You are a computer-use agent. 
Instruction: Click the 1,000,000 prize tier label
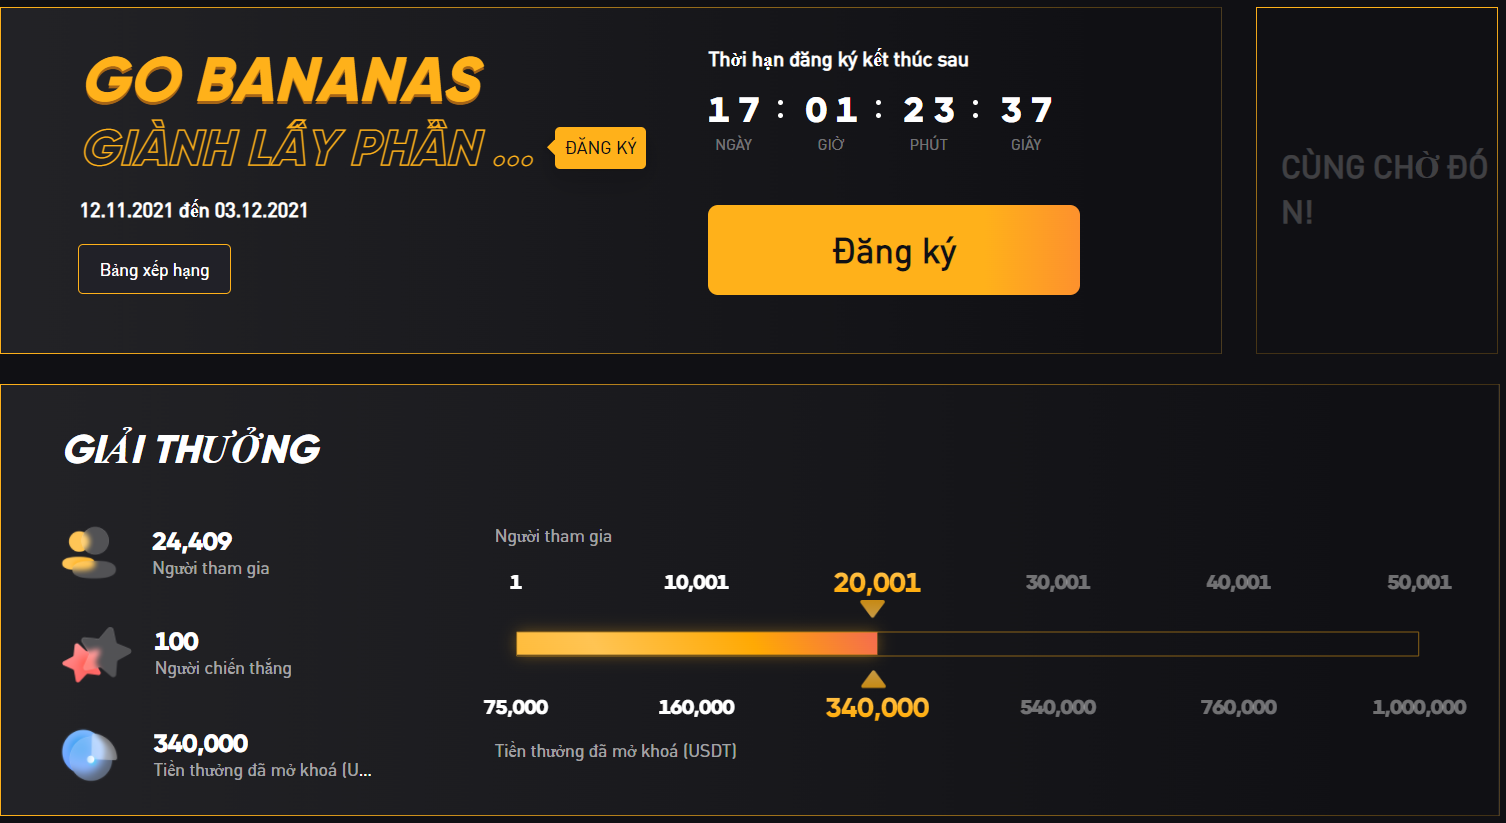point(1419,708)
